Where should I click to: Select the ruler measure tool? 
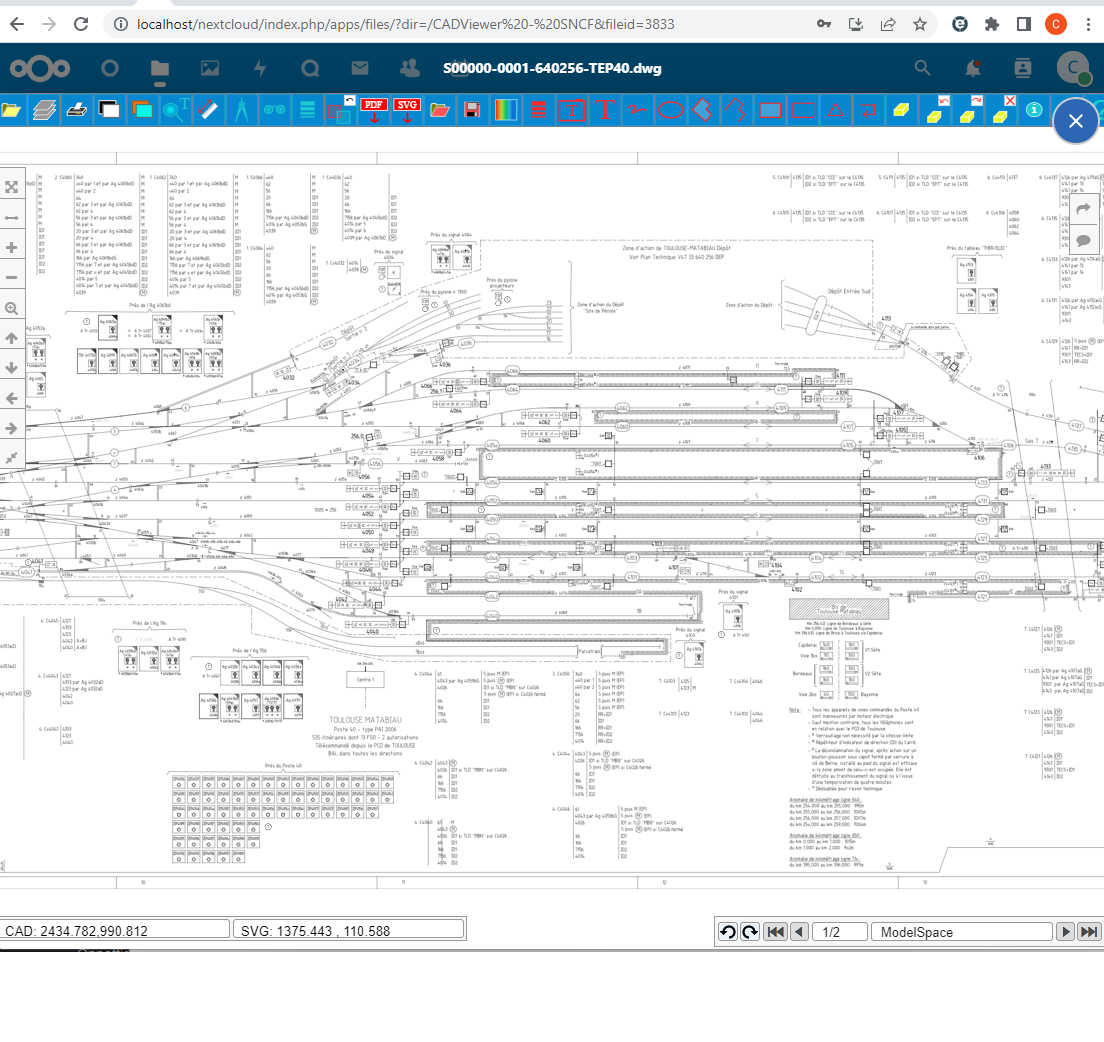208,110
